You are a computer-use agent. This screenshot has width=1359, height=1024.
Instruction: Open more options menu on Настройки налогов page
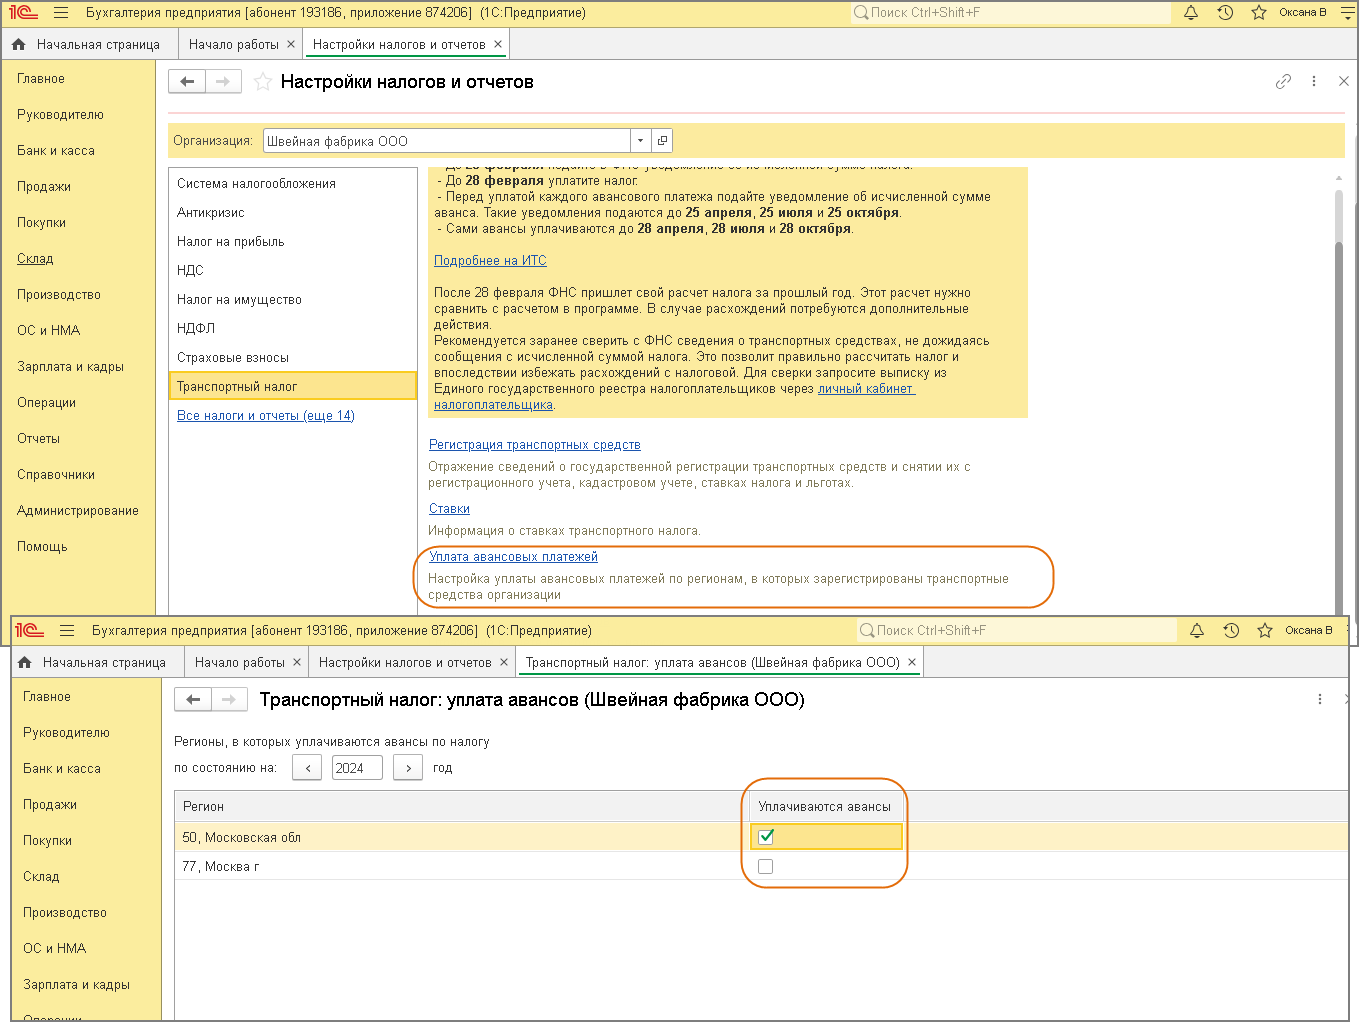coord(1314,81)
